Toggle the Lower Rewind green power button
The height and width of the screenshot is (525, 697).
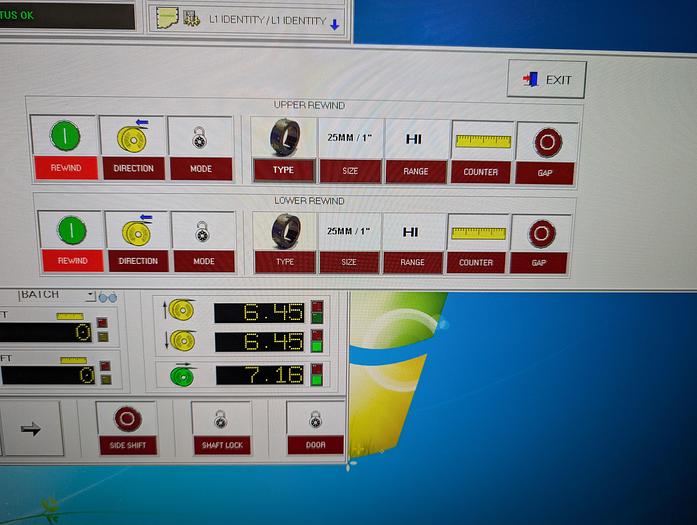click(x=71, y=231)
